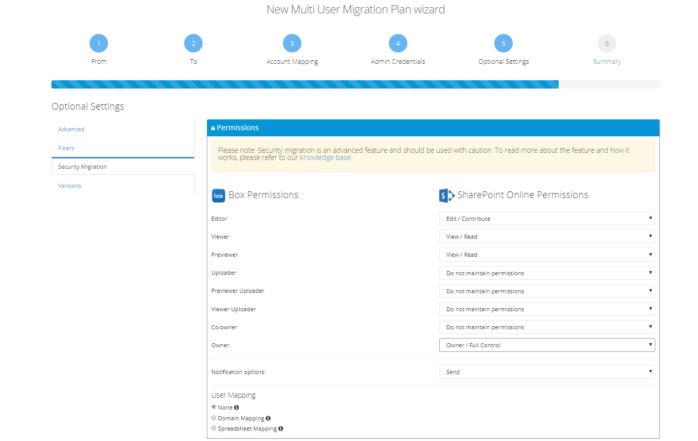Select step 5 Optional Settings circle
This screenshot has width=698, height=441.
pyautogui.click(x=503, y=43)
